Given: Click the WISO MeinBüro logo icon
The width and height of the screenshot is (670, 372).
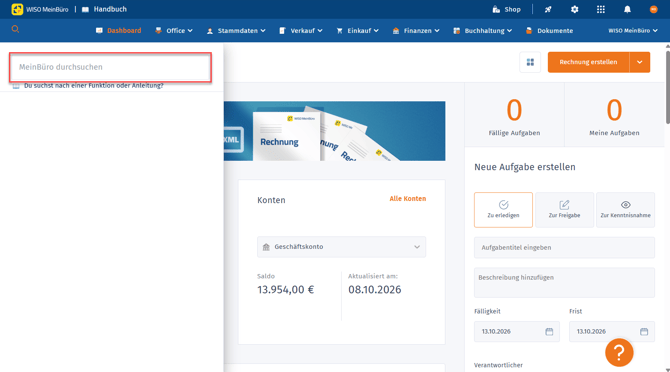Looking at the screenshot, I should [x=17, y=9].
